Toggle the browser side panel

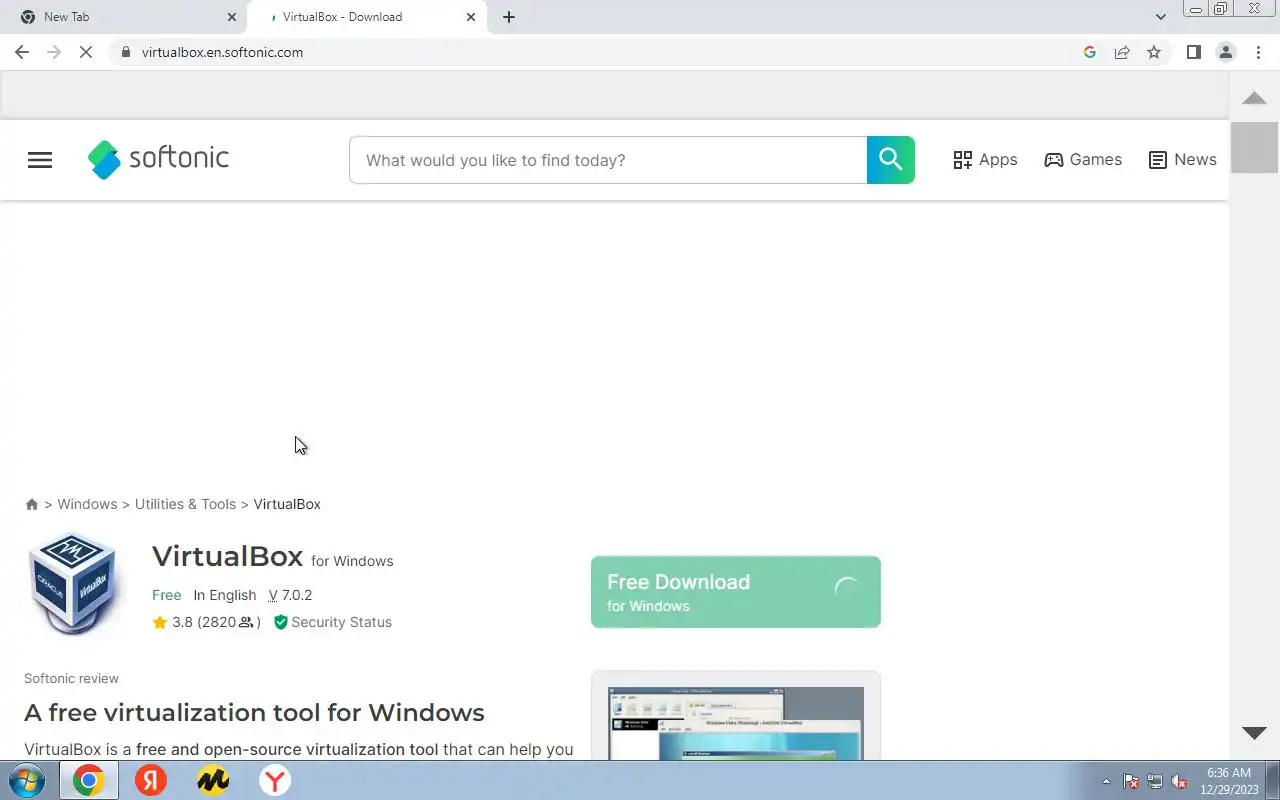pos(1193,52)
